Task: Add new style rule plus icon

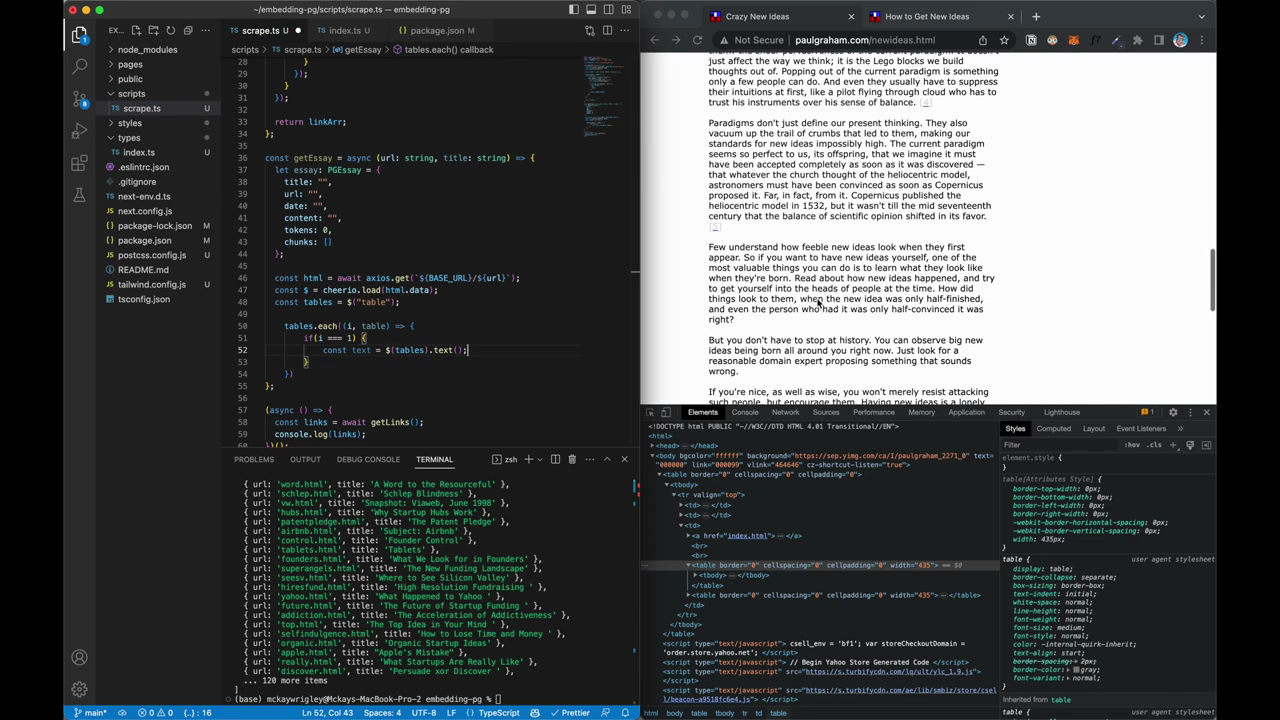Action: click(1174, 445)
